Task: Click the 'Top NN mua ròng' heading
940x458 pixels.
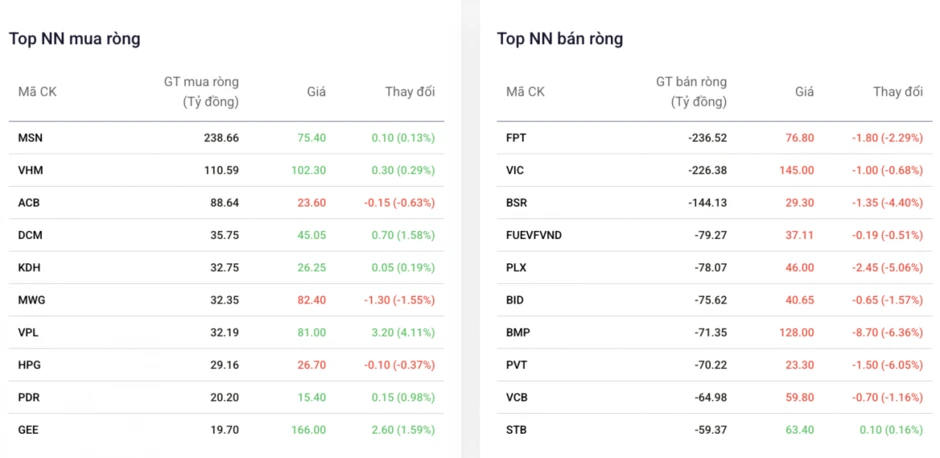Action: (x=74, y=40)
